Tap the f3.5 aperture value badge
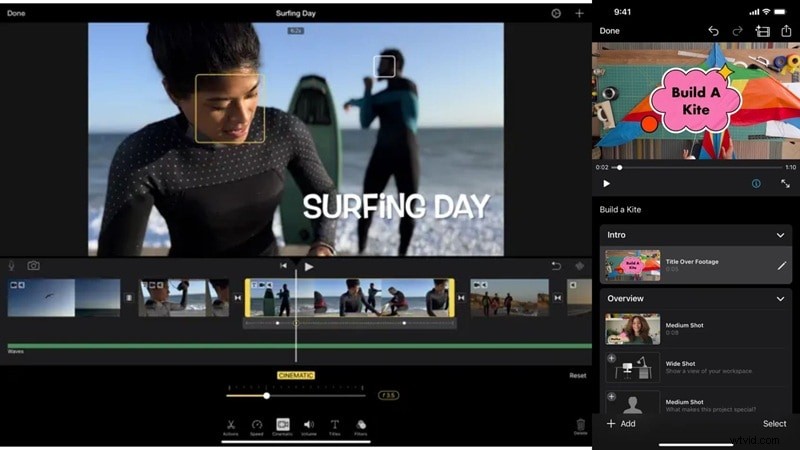Screen dimensions: 800x450 tap(388, 395)
